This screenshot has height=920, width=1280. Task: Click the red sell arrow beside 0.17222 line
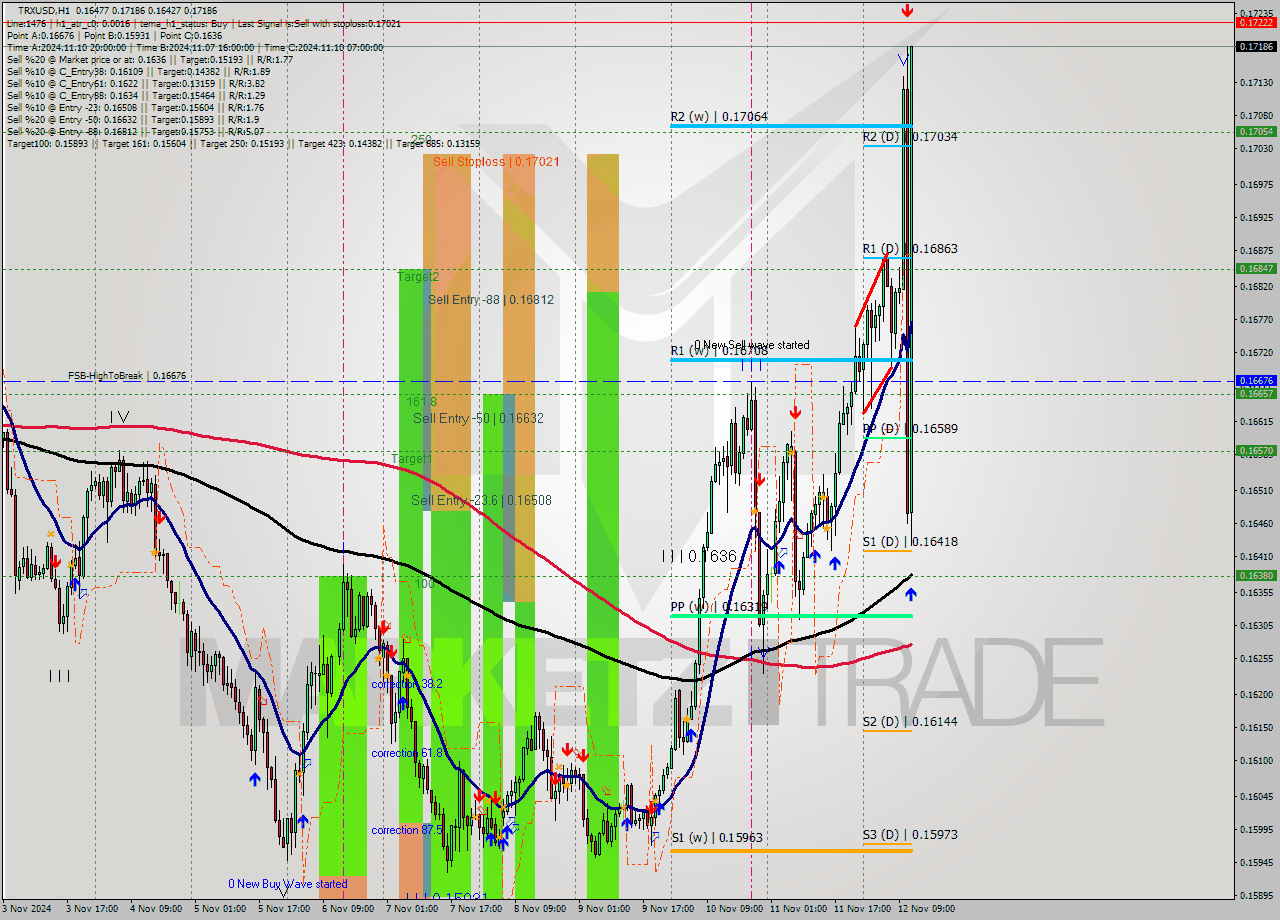pyautogui.click(x=906, y=10)
